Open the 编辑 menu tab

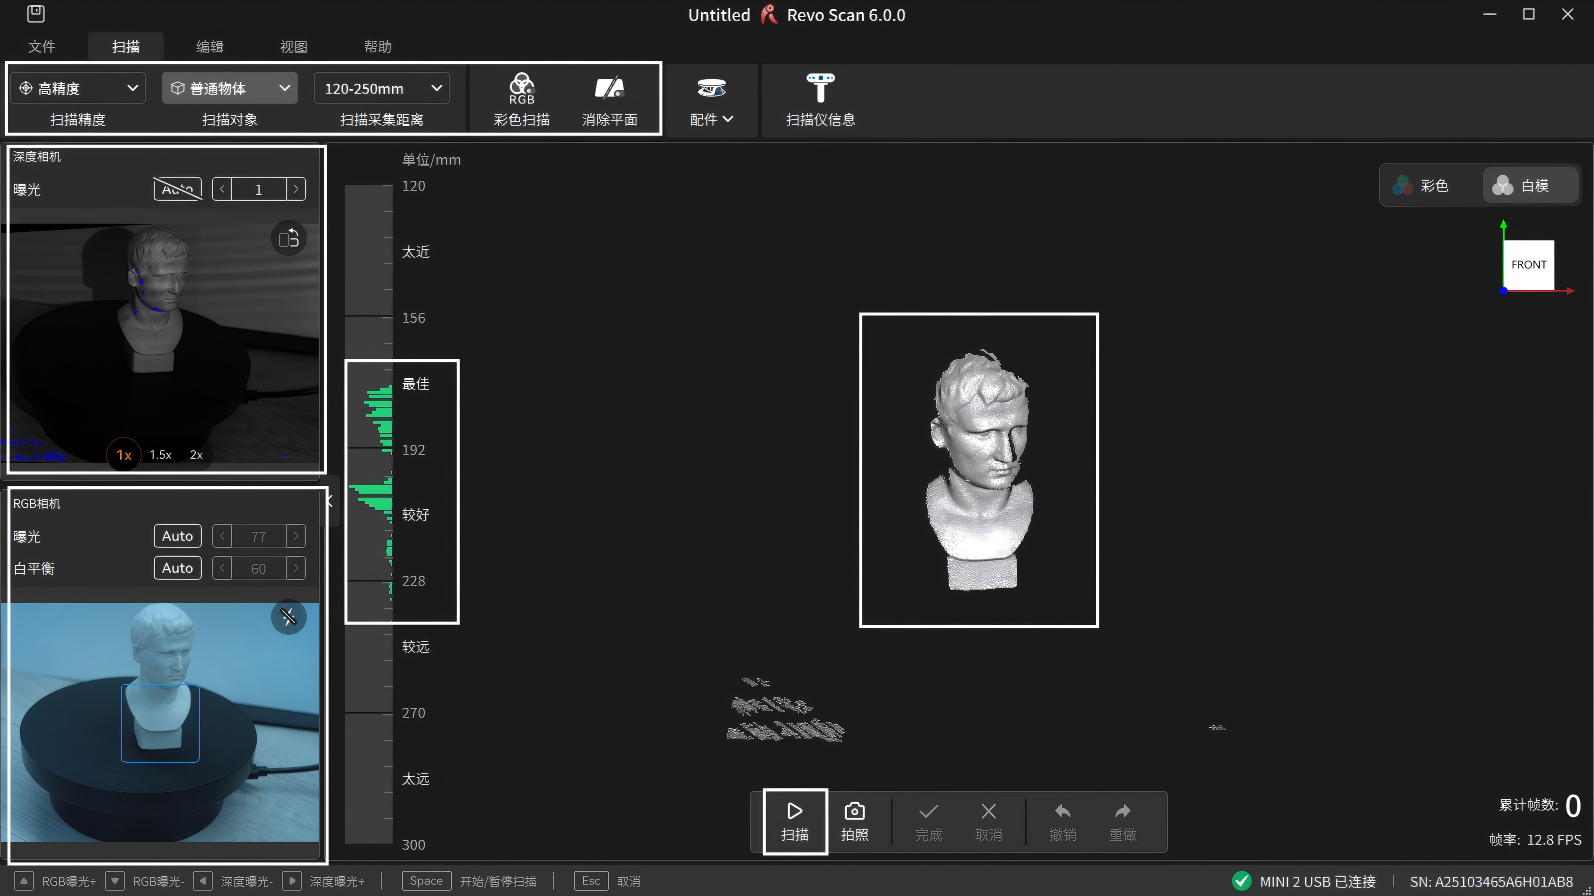click(x=210, y=47)
